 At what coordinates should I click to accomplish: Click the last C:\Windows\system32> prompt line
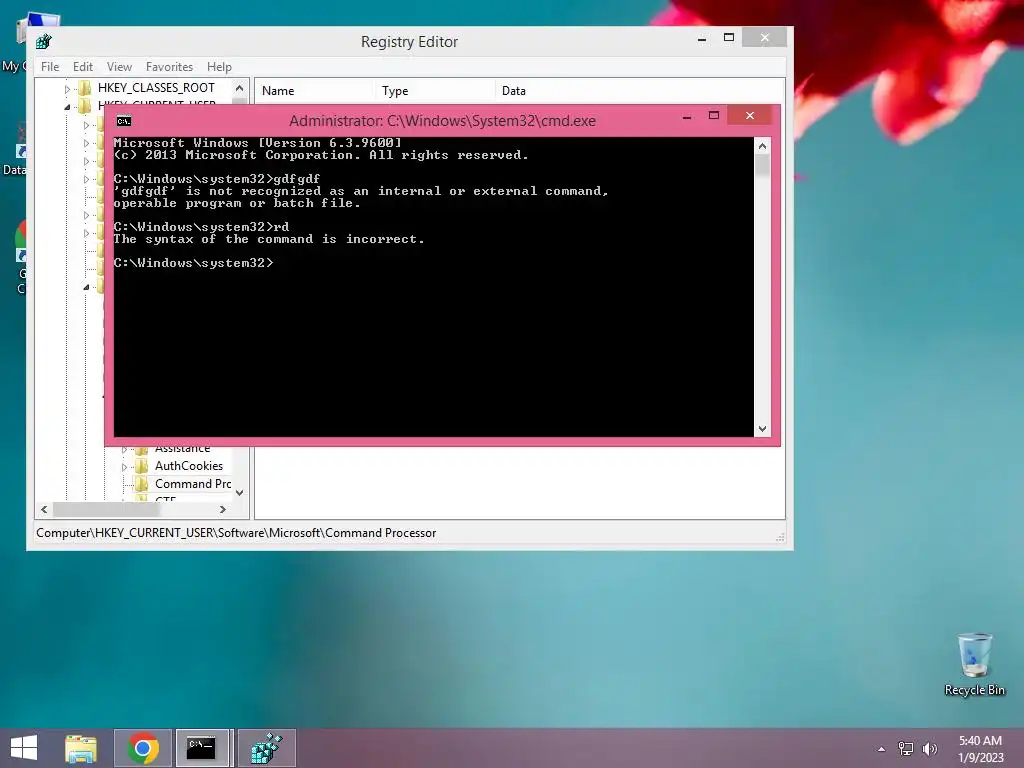click(193, 263)
